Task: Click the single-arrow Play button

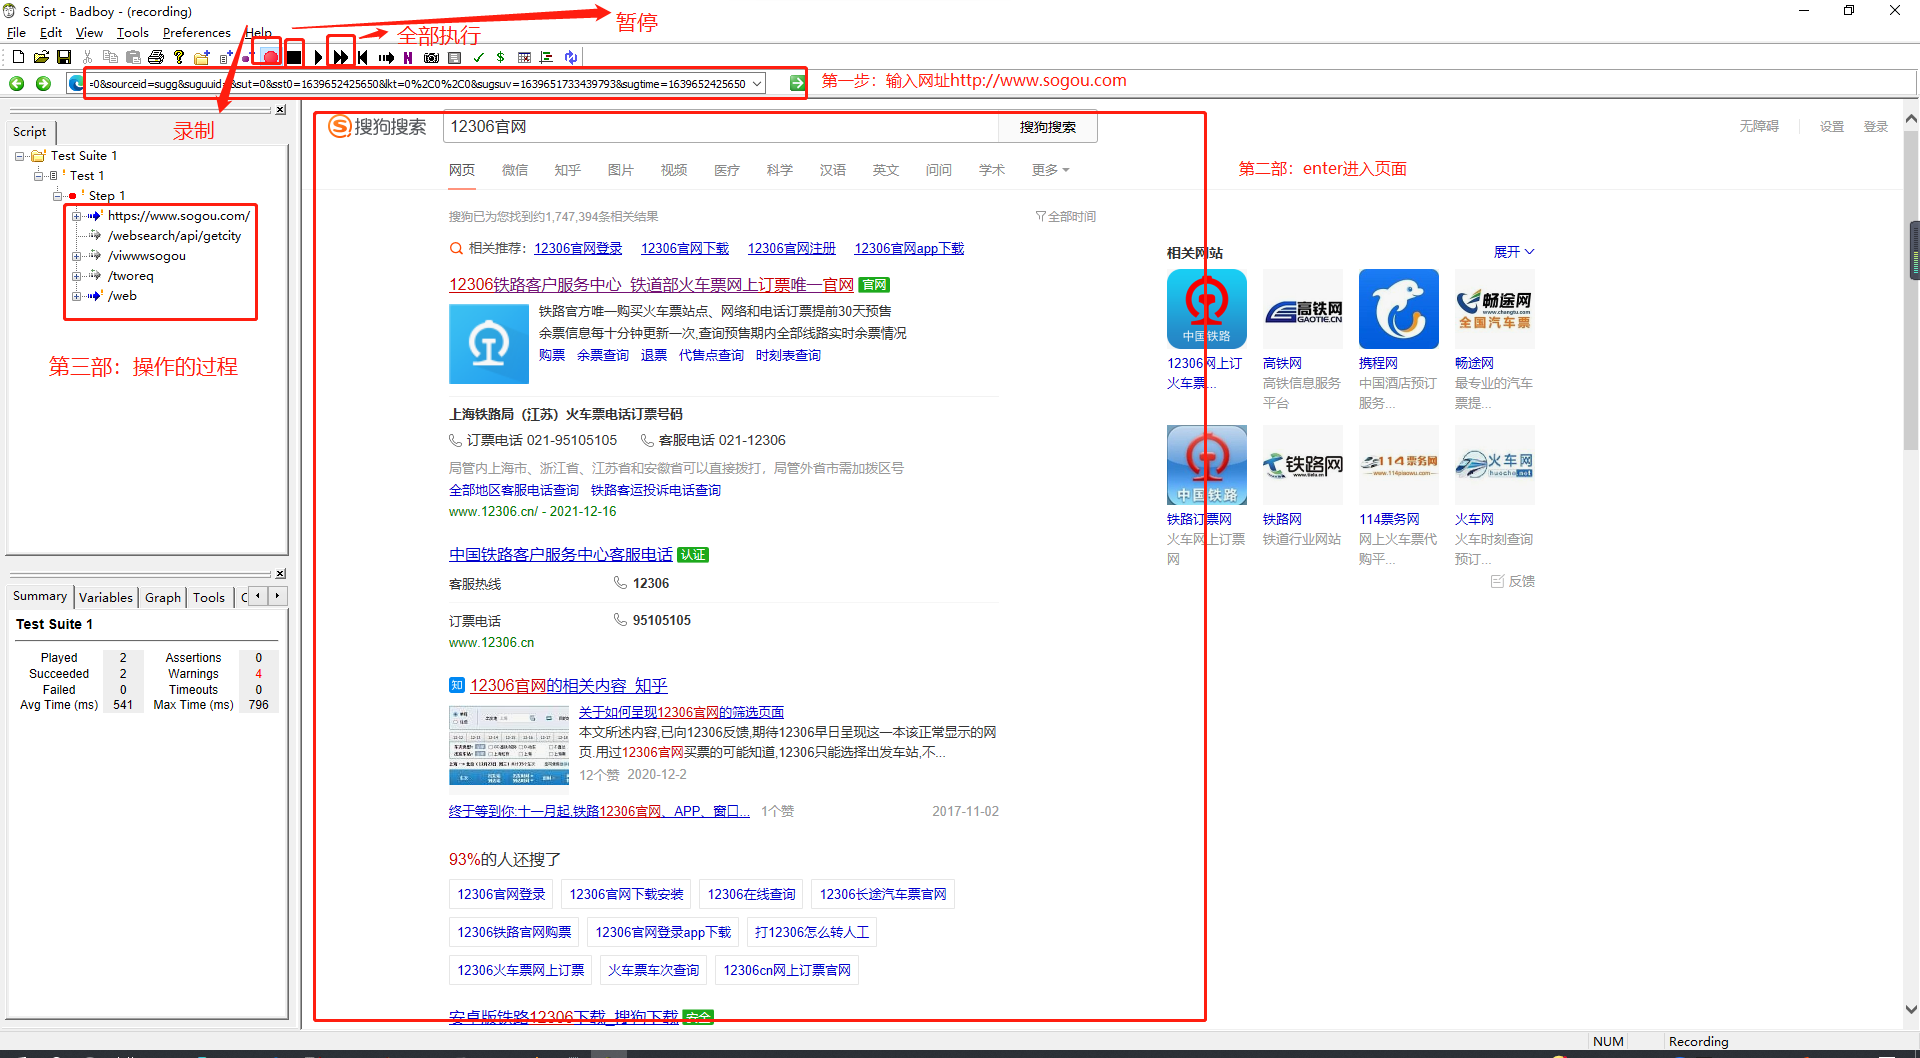Action: (x=318, y=57)
